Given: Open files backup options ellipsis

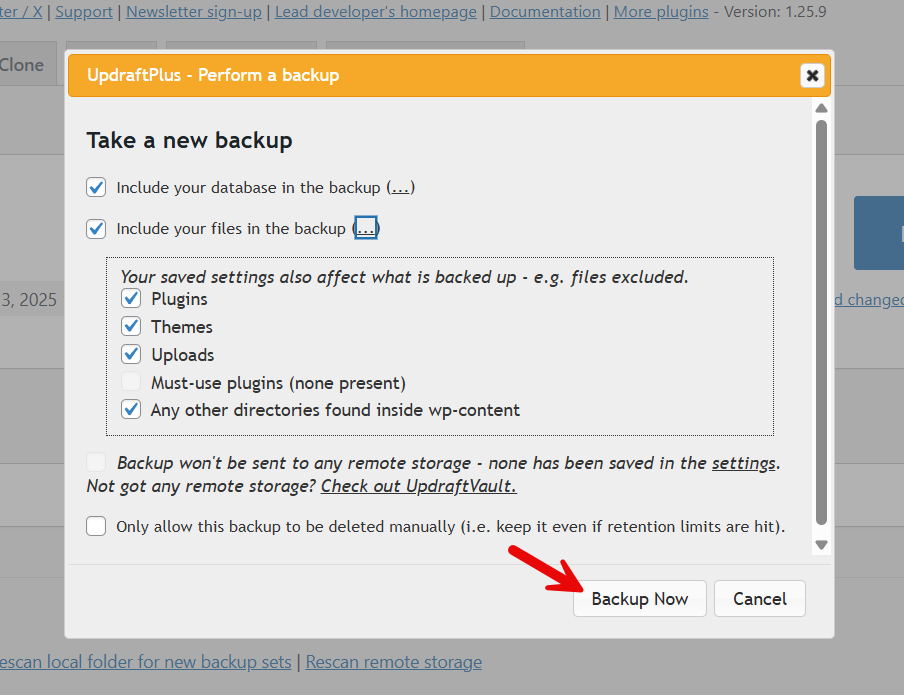Looking at the screenshot, I should tap(365, 228).
